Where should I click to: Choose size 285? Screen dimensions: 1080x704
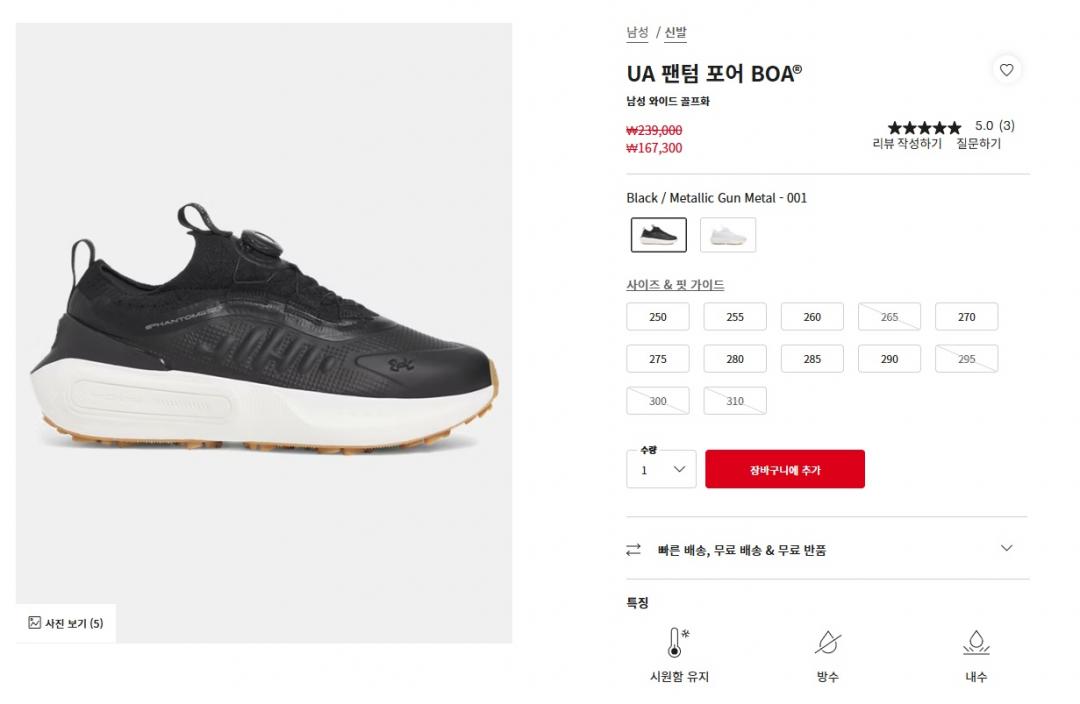[x=812, y=359]
